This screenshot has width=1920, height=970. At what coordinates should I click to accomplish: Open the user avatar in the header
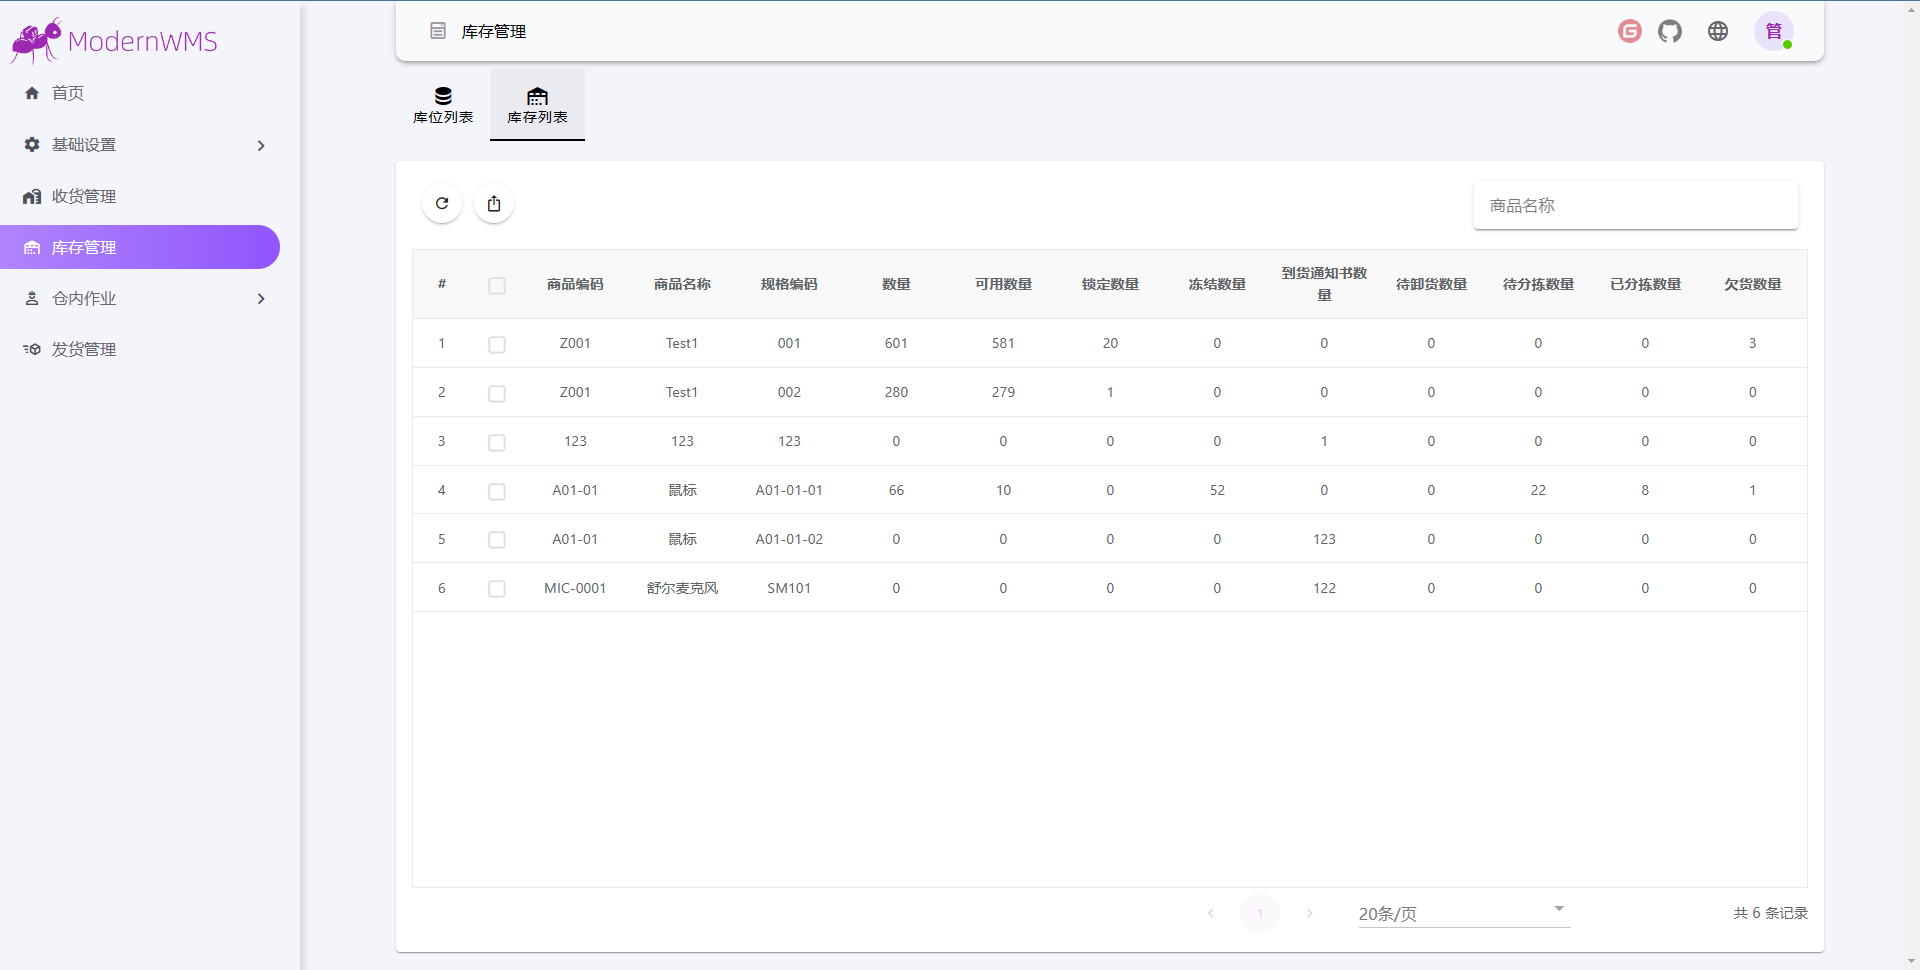coord(1773,32)
